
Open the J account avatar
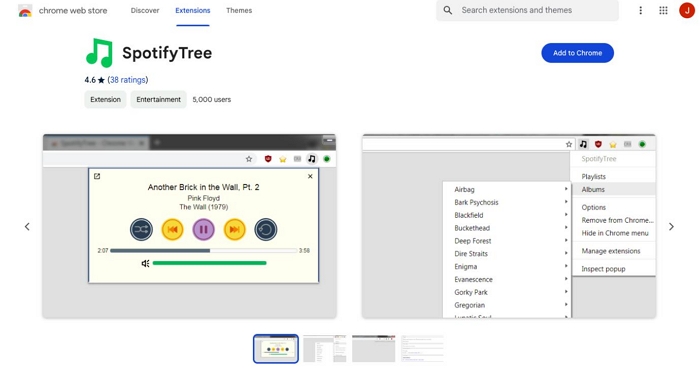pos(687,10)
